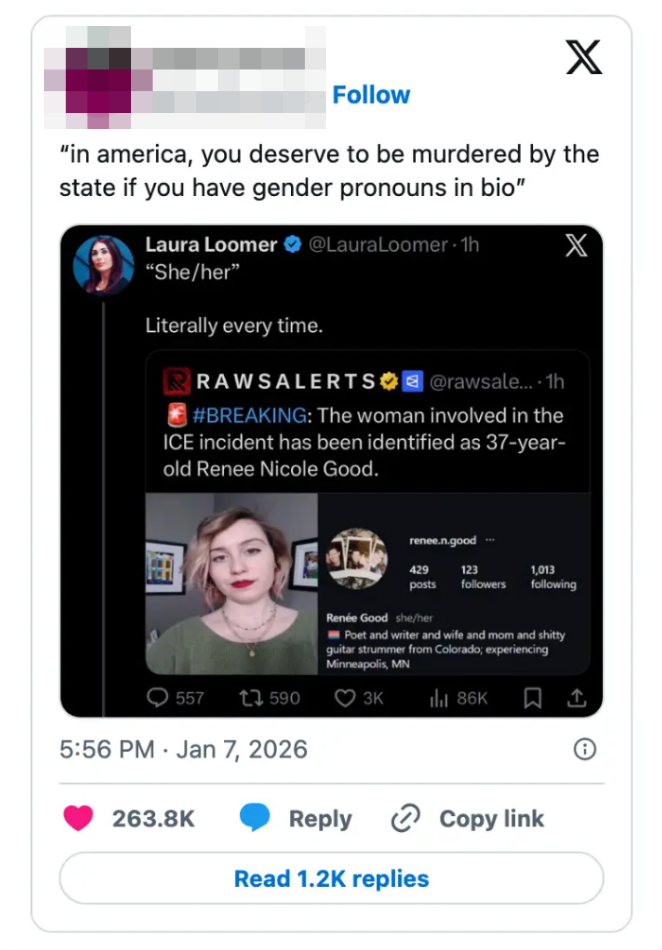Click the Follow button
Screen dimensions: 662x950
point(371,95)
